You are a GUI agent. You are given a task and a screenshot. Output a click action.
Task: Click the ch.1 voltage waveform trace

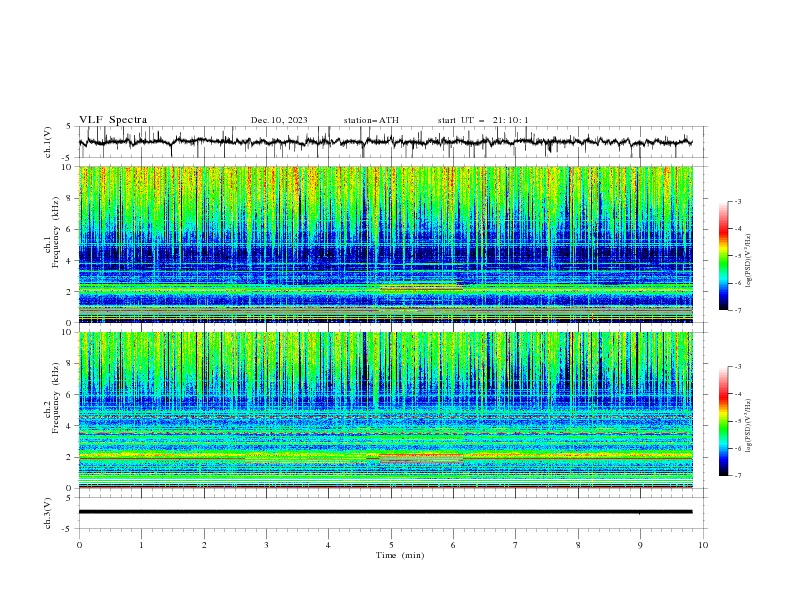pos(385,142)
